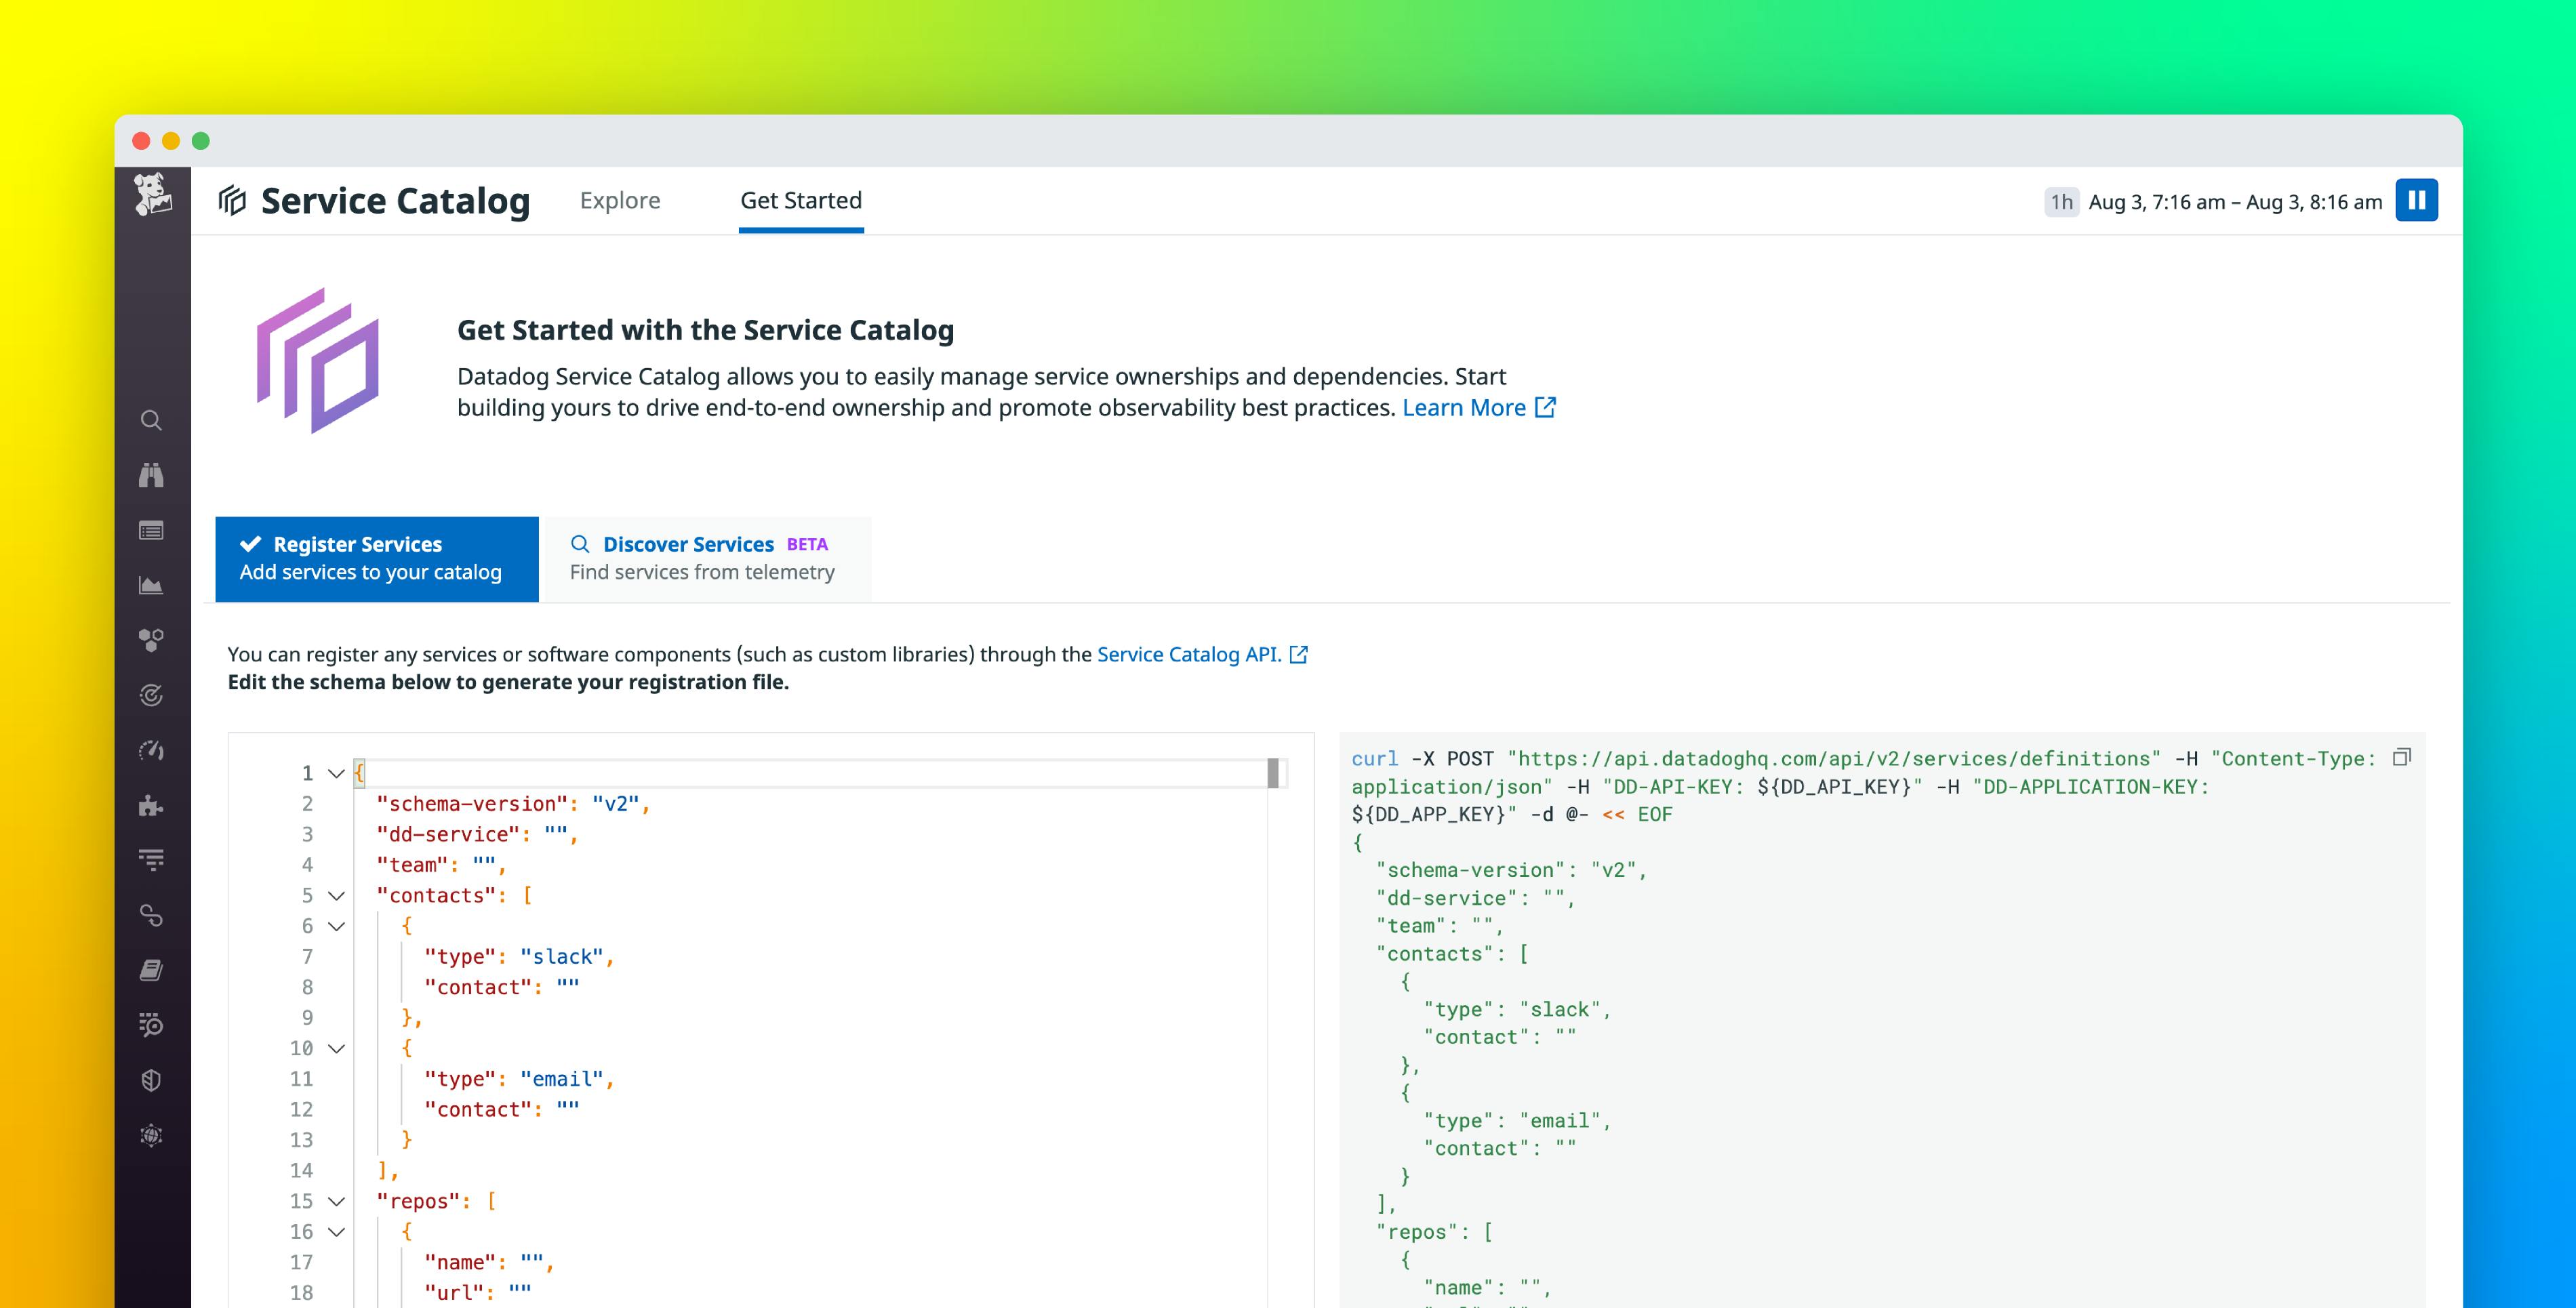
Task: Open the Events list icon in sidebar
Action: click(x=152, y=531)
